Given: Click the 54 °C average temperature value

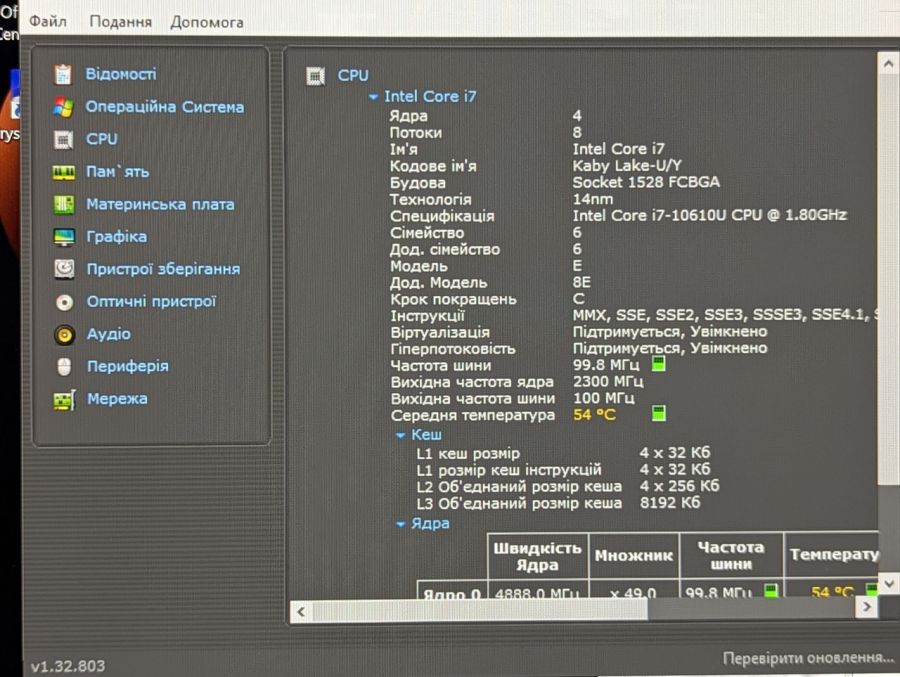Looking at the screenshot, I should [x=594, y=415].
